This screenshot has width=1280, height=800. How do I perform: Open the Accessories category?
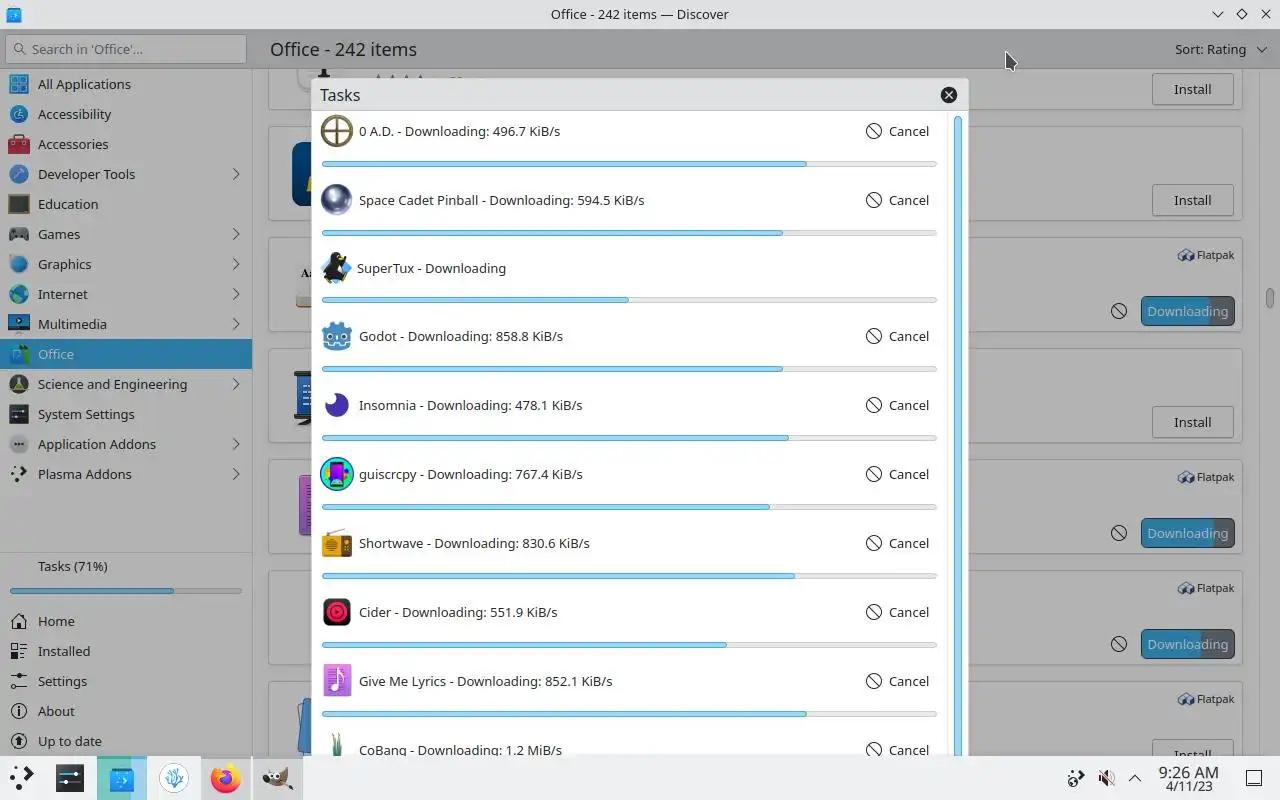pos(126,144)
